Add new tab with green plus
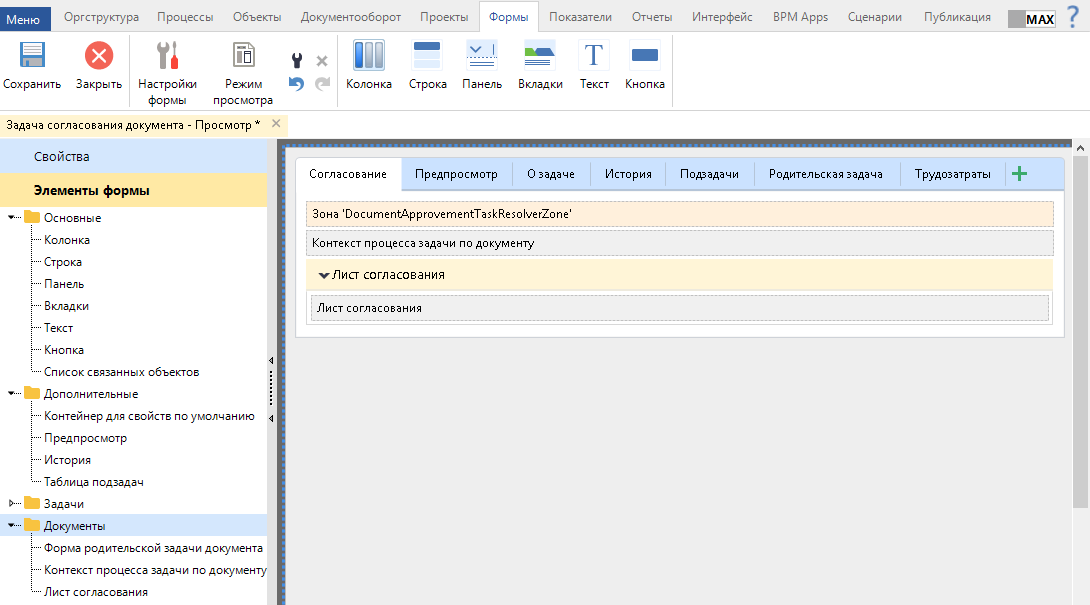Image resolution: width=1090 pixels, height=605 pixels. point(1019,174)
